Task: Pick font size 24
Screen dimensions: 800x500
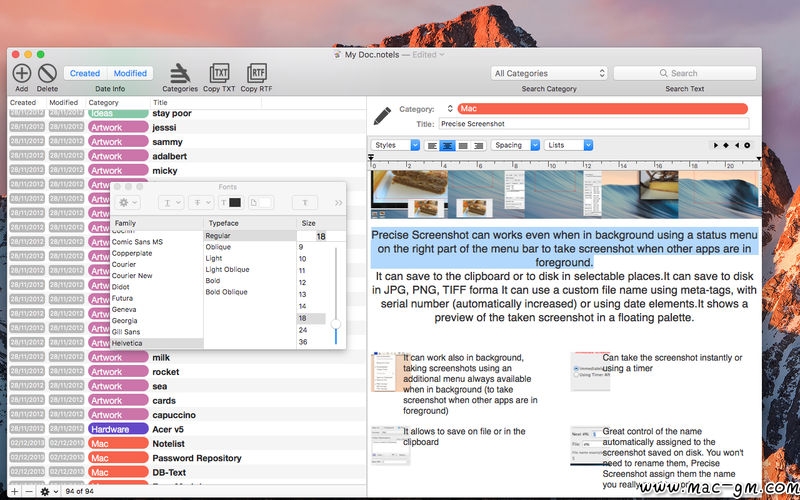Action: click(303, 330)
